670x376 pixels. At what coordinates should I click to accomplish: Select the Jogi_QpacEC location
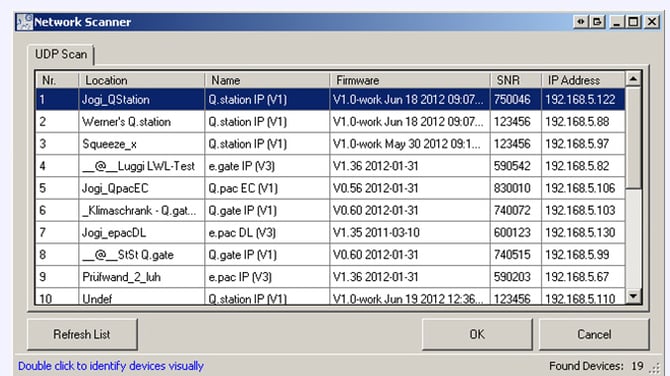141,188
